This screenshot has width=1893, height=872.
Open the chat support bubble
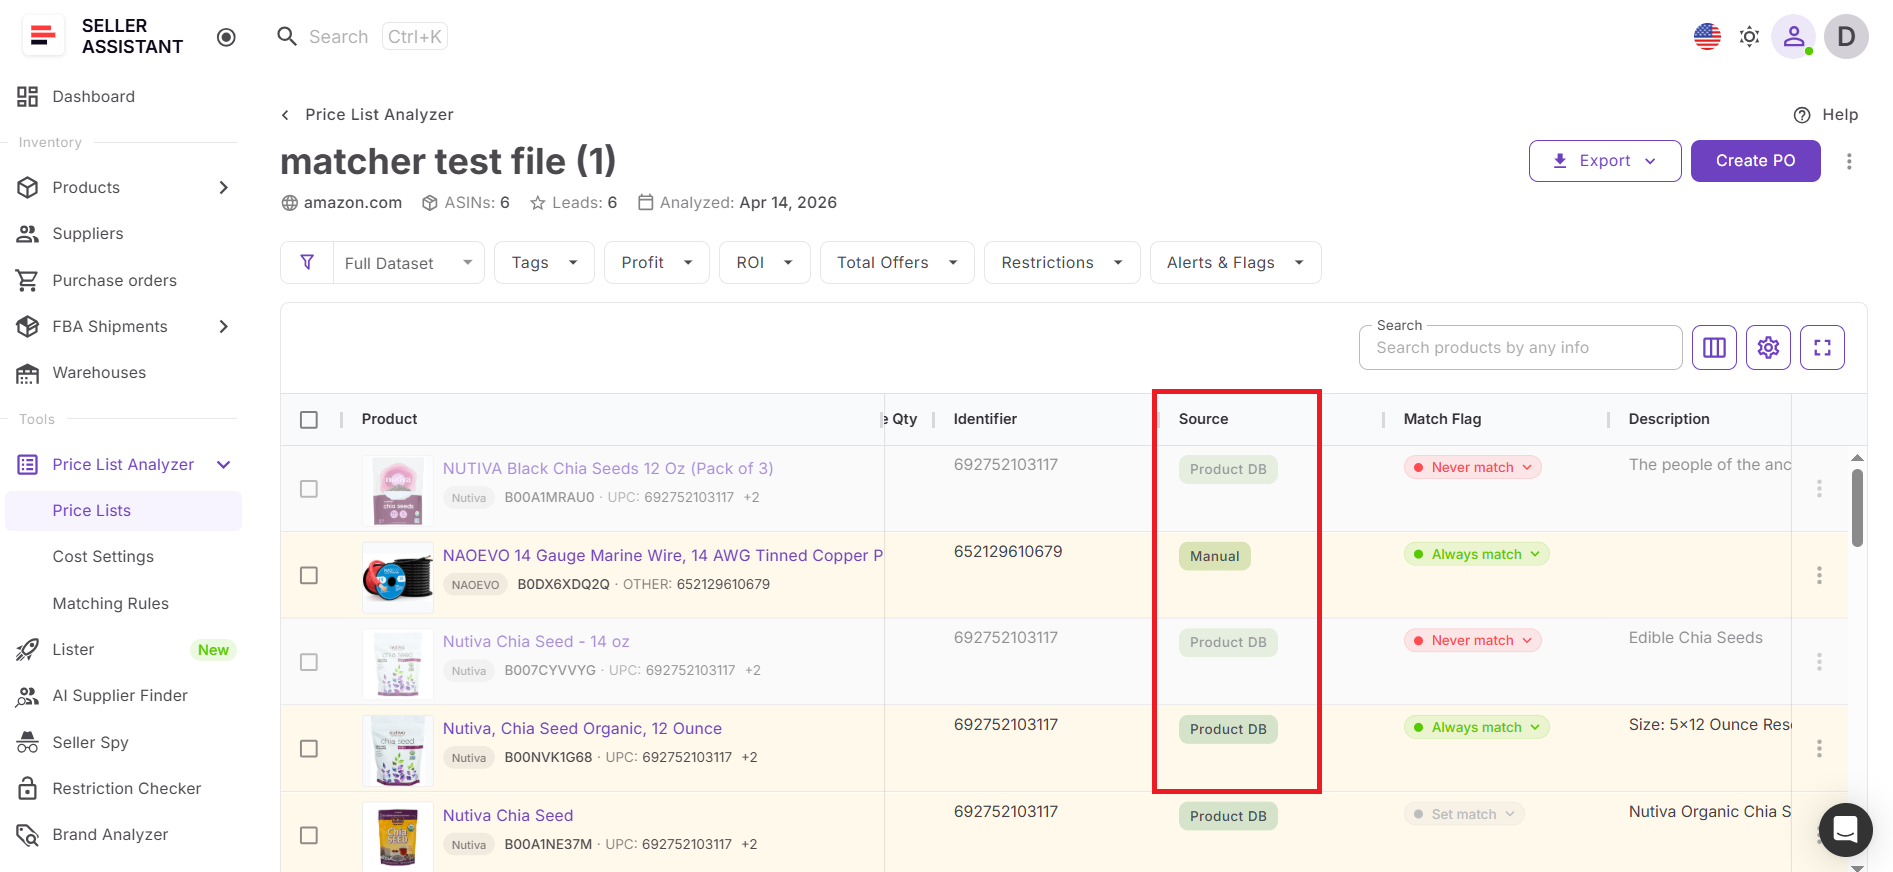point(1845,830)
